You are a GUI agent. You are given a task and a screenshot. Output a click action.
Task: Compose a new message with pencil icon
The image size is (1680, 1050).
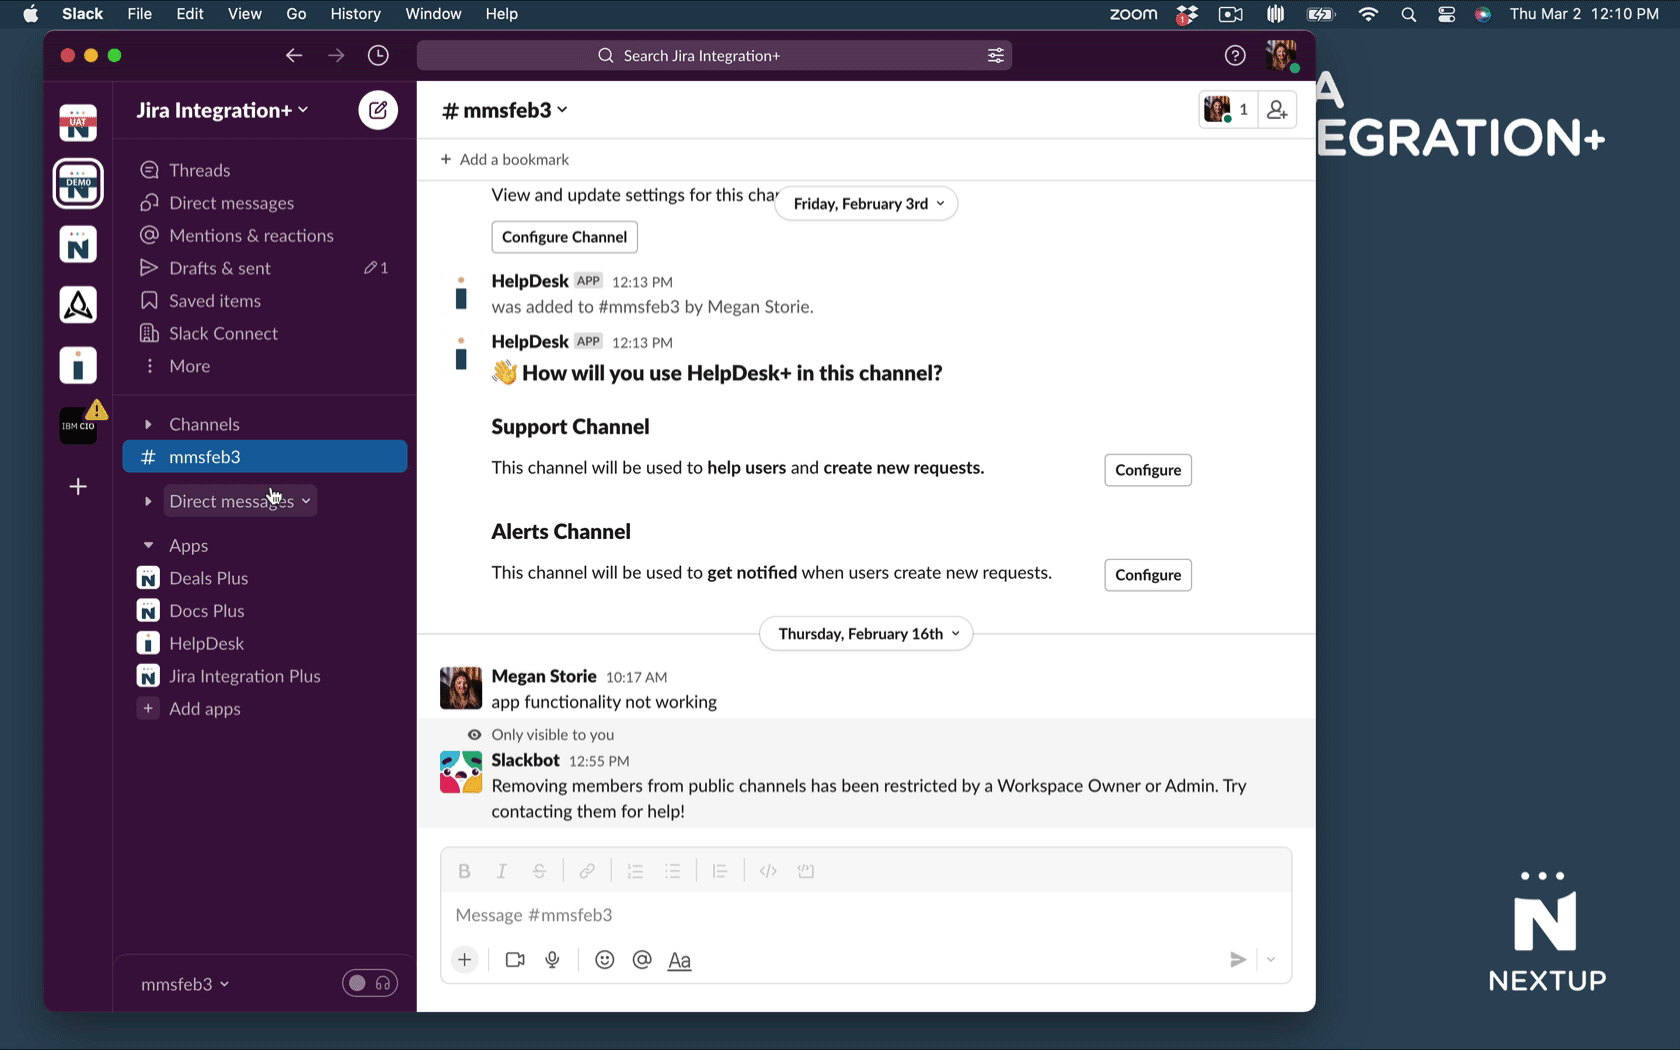pyautogui.click(x=378, y=110)
